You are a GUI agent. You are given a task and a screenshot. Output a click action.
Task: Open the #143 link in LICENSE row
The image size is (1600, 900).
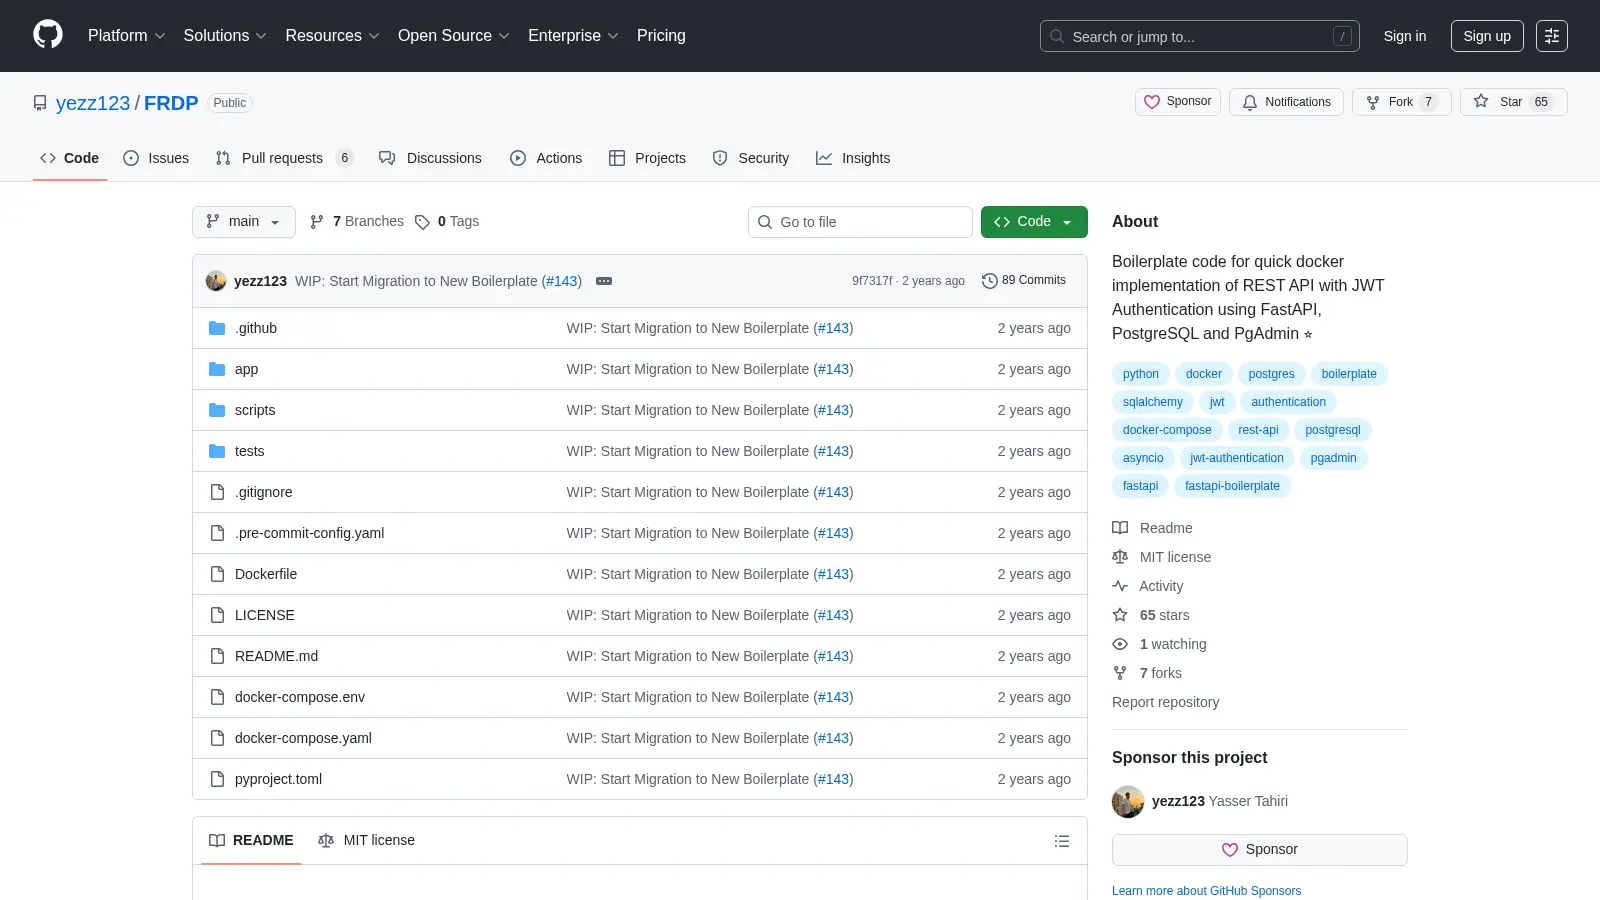pos(833,615)
